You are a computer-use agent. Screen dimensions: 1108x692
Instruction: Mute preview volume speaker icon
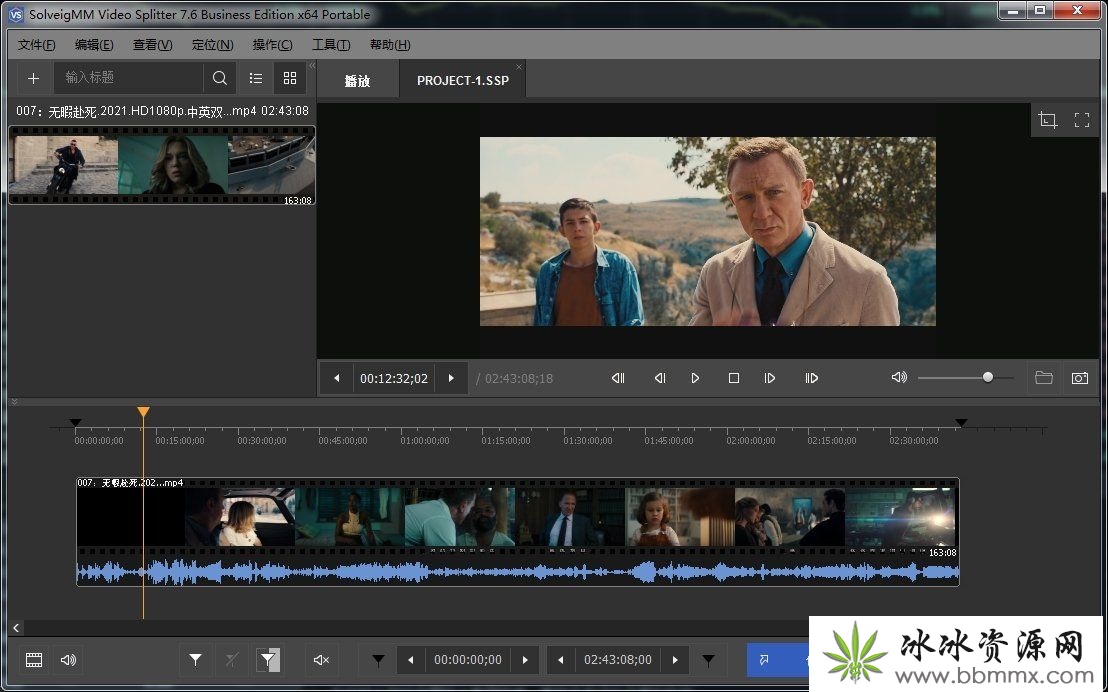click(x=899, y=377)
